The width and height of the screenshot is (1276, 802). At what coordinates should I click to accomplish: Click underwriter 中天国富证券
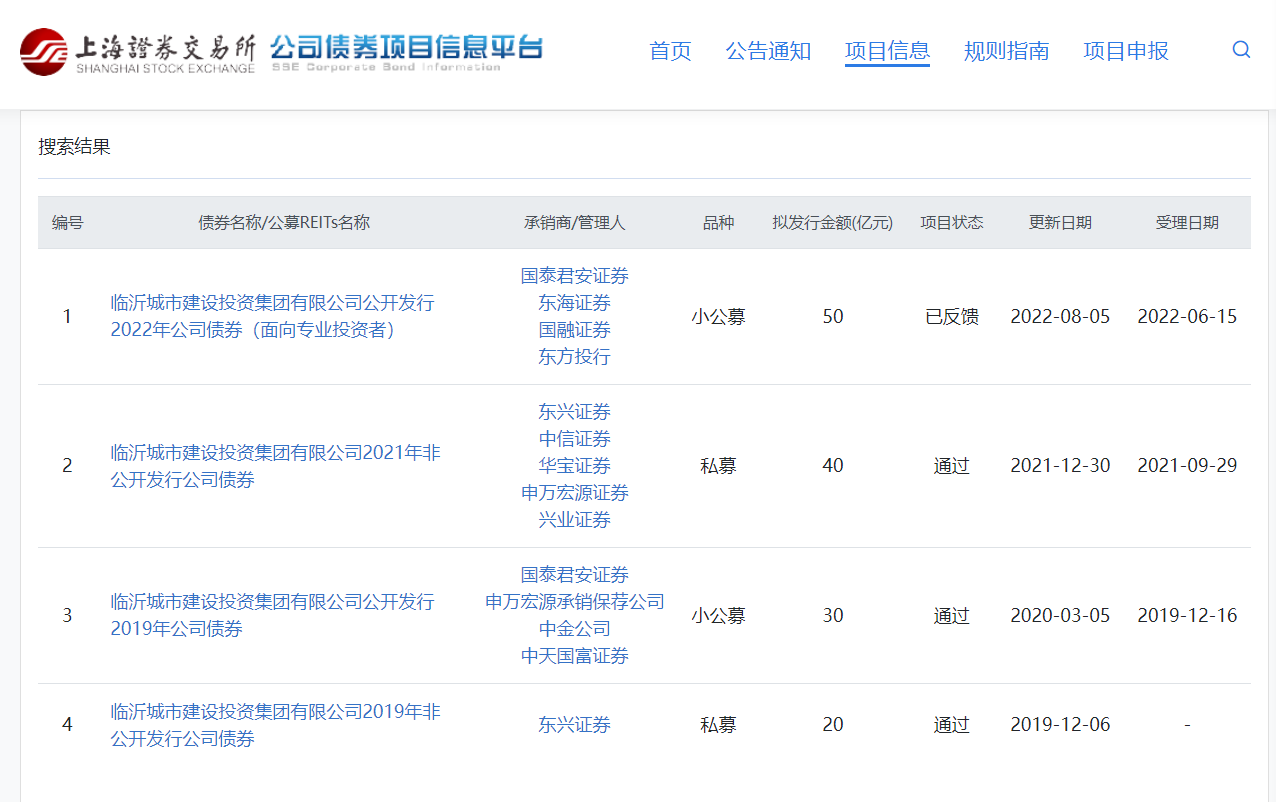click(x=574, y=656)
